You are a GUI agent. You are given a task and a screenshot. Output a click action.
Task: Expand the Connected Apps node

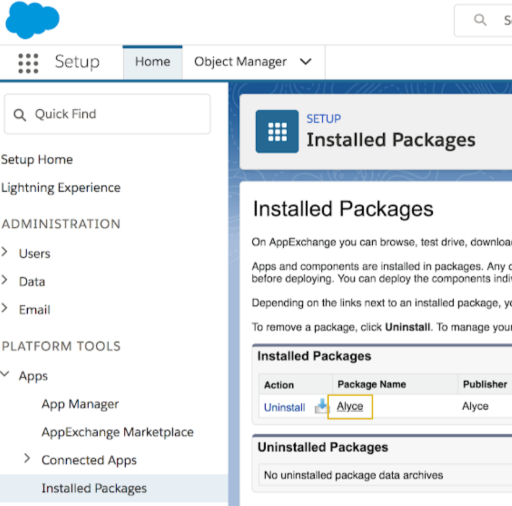(x=27, y=459)
